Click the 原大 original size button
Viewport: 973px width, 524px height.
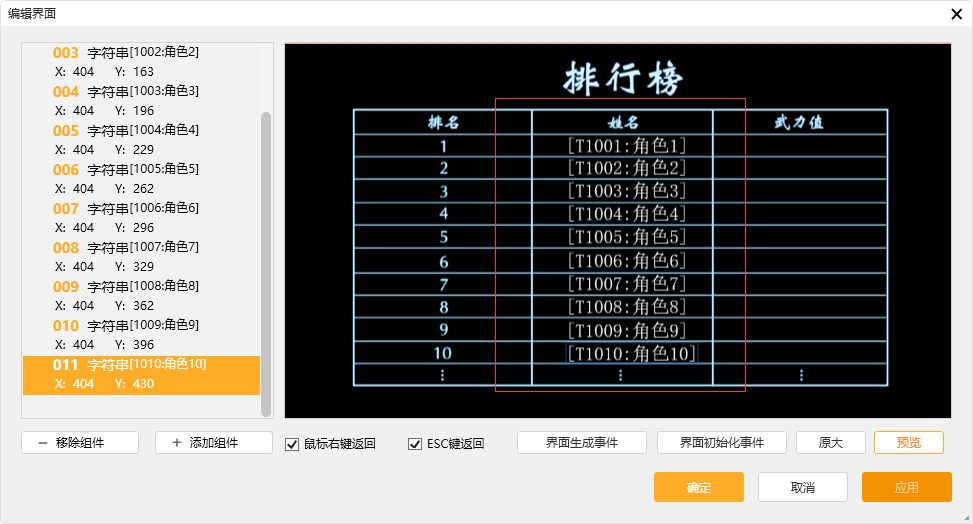coord(830,443)
